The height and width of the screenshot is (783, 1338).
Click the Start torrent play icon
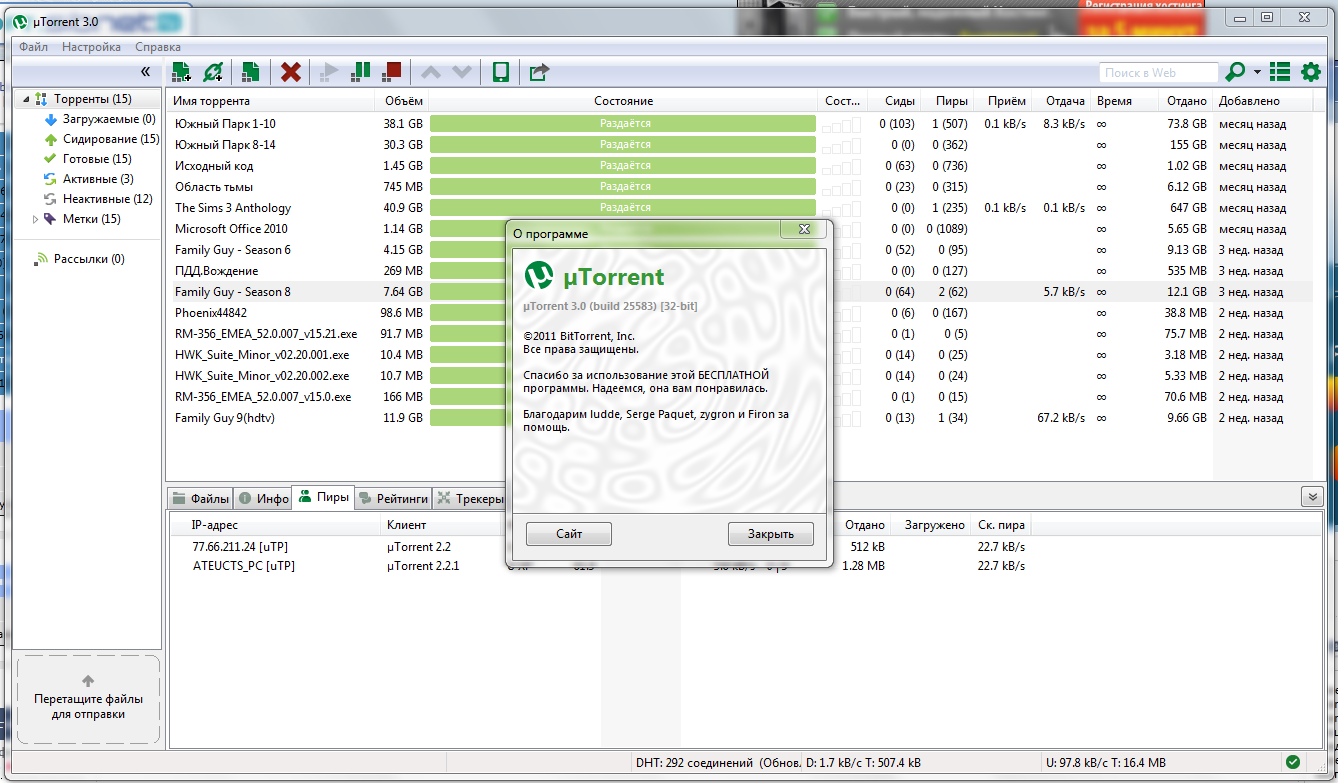[328, 72]
